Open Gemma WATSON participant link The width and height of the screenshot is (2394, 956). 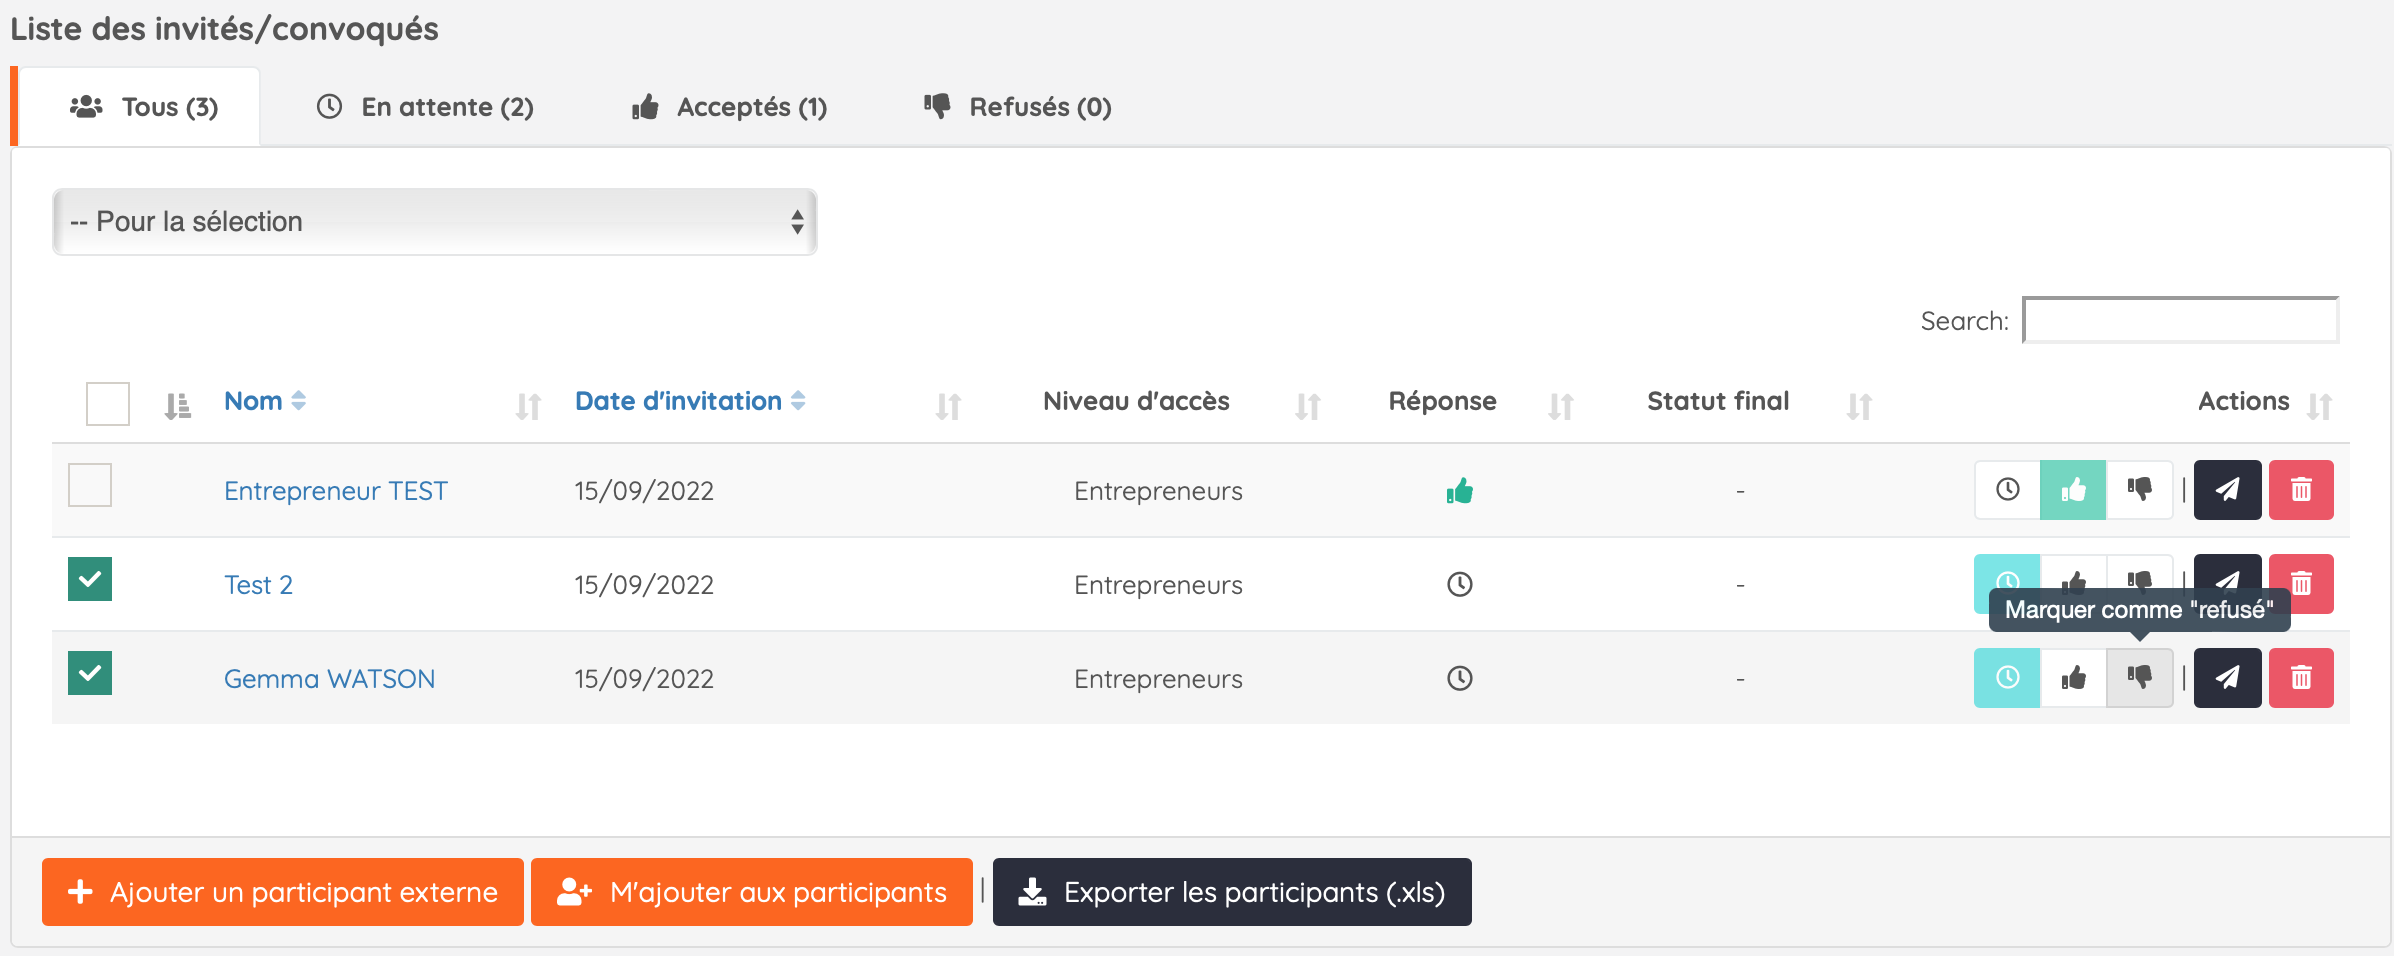click(x=329, y=679)
